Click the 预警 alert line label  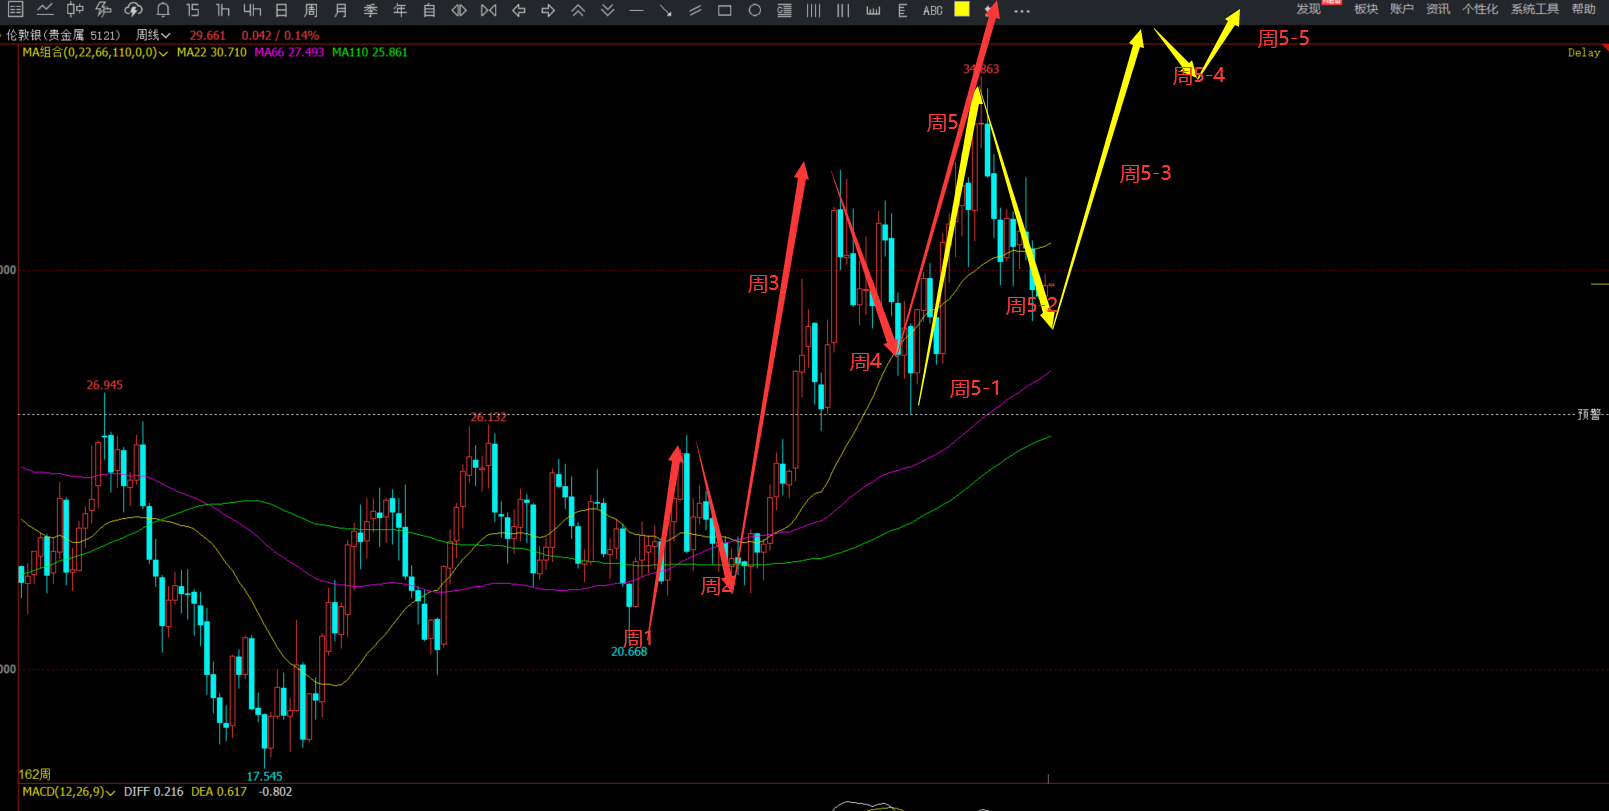[x=1589, y=414]
